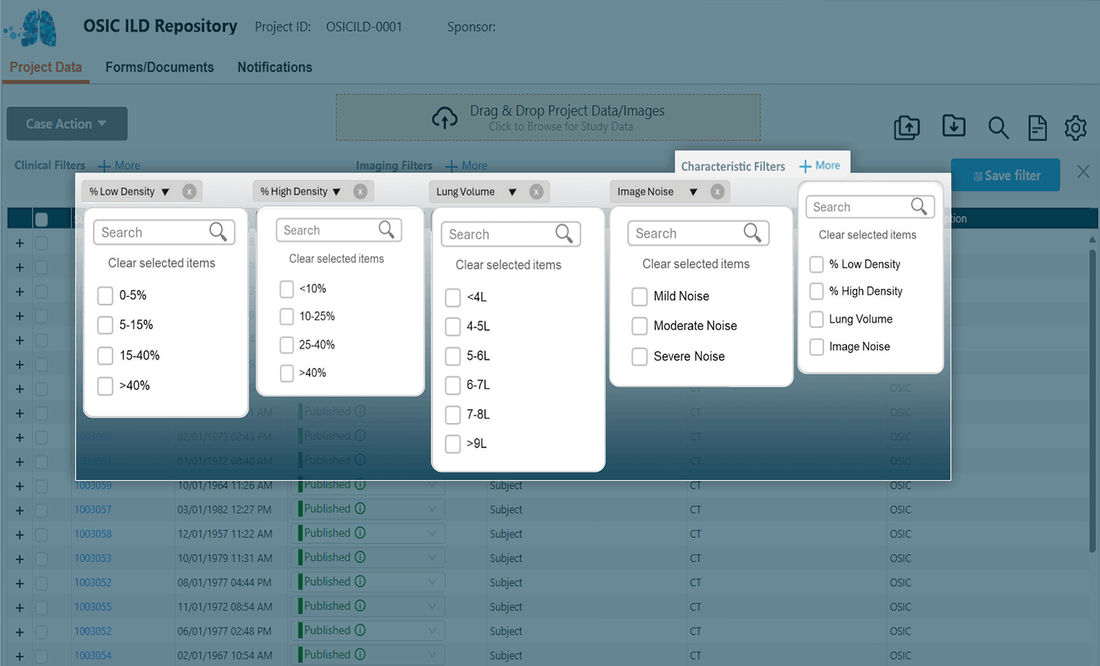Click the download folder icon
Screen dimensions: 1100x666
point(953,126)
